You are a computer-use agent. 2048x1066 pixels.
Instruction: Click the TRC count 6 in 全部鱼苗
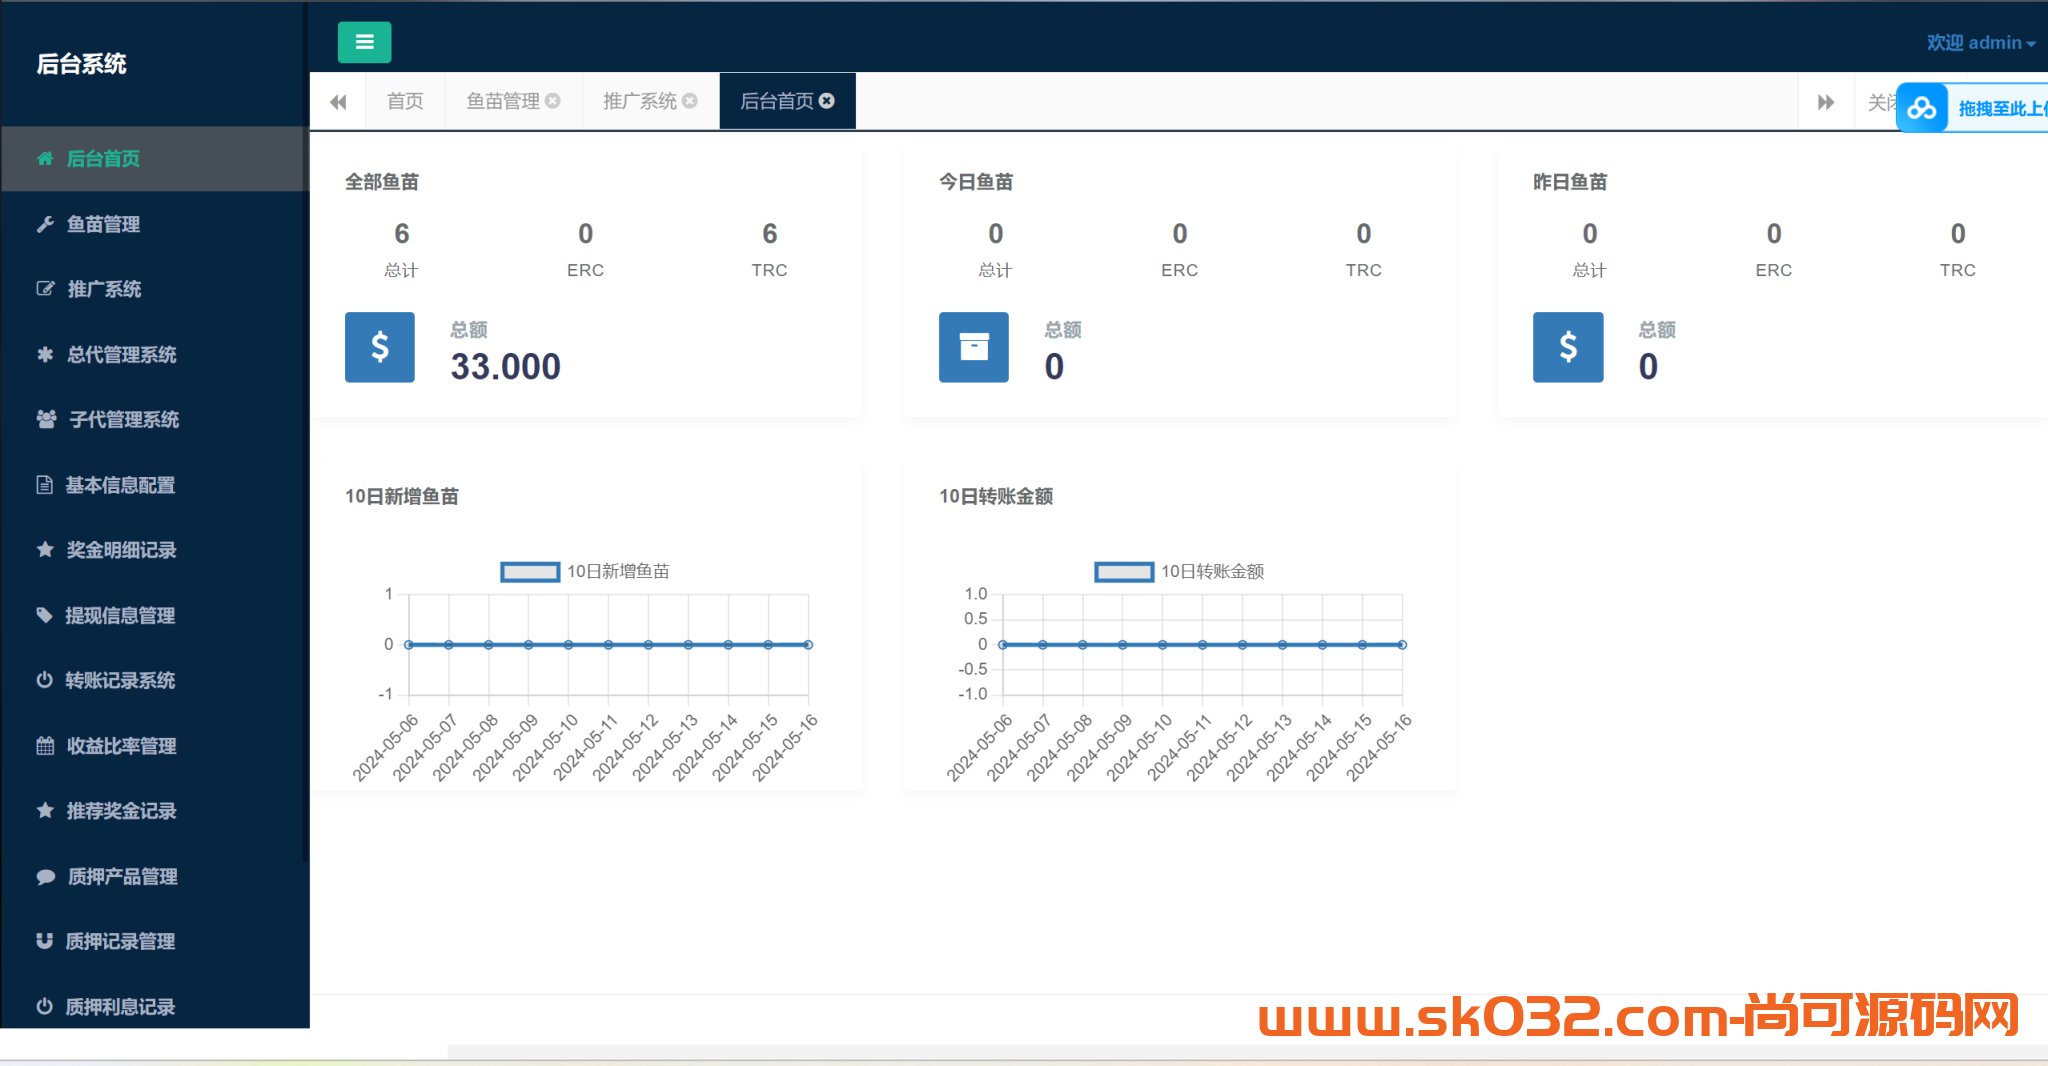(769, 234)
